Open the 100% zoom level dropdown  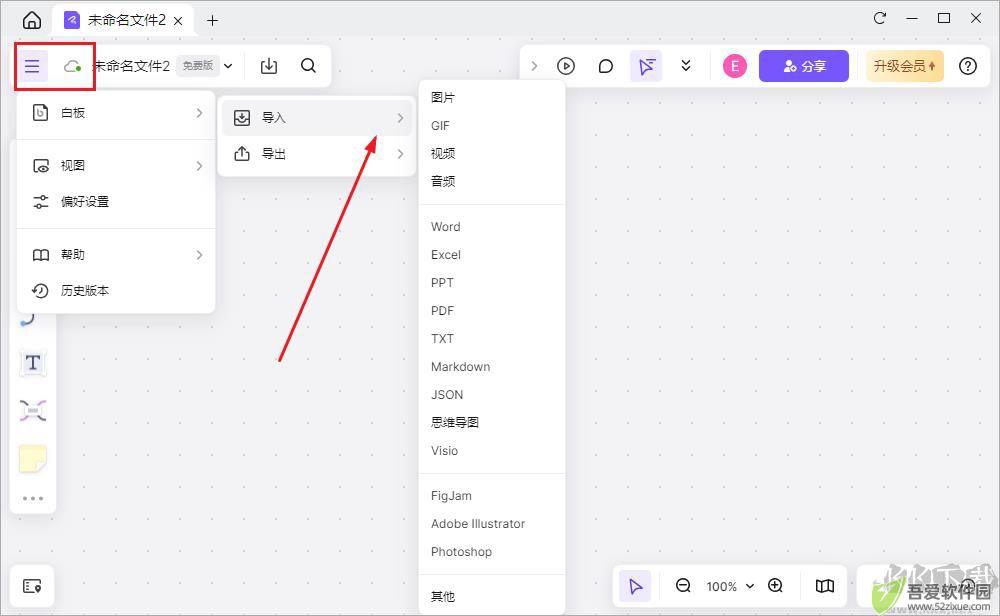coord(730,586)
